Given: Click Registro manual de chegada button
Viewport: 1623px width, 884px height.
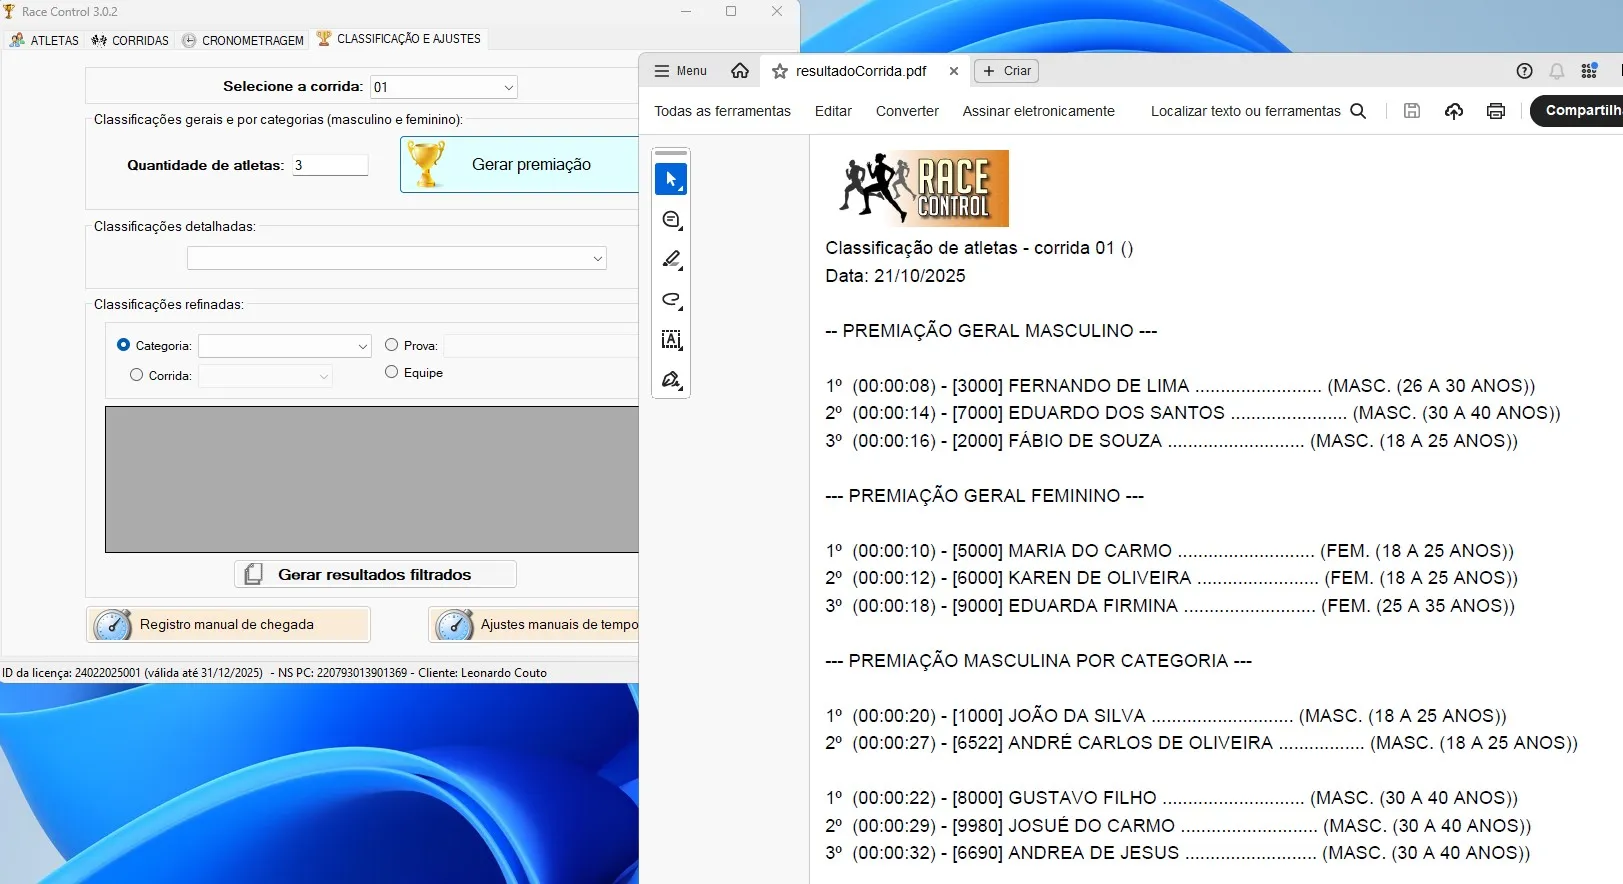Looking at the screenshot, I should tap(228, 625).
